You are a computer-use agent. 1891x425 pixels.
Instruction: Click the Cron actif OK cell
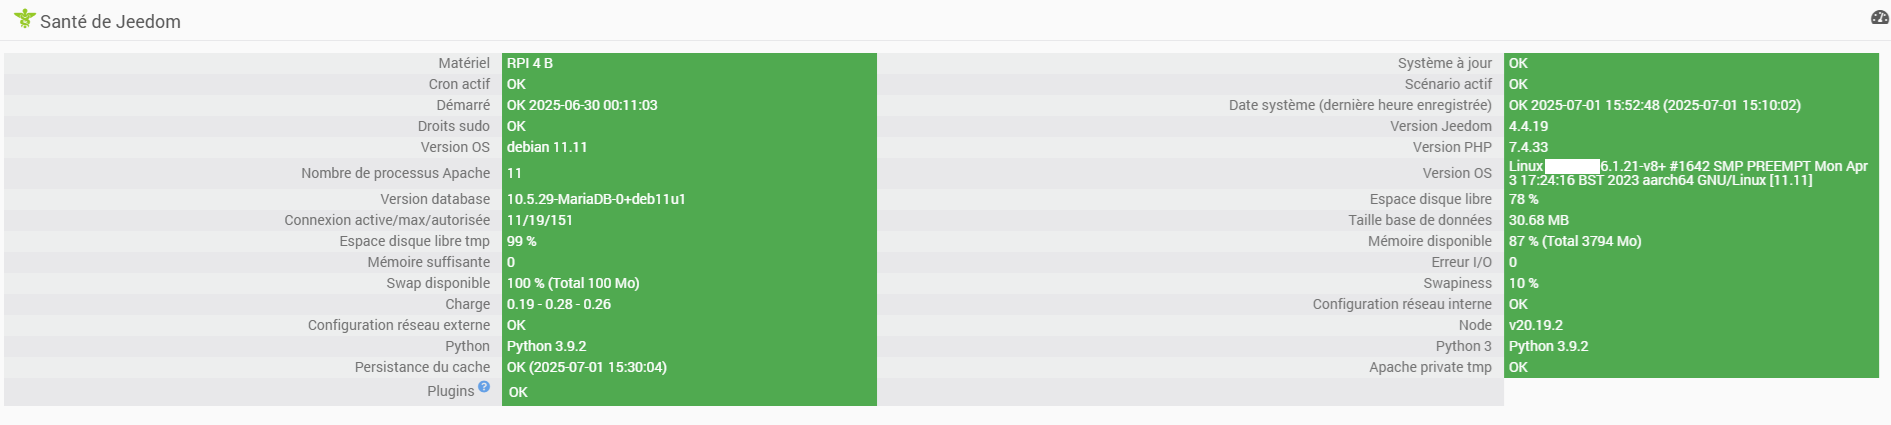(689, 84)
